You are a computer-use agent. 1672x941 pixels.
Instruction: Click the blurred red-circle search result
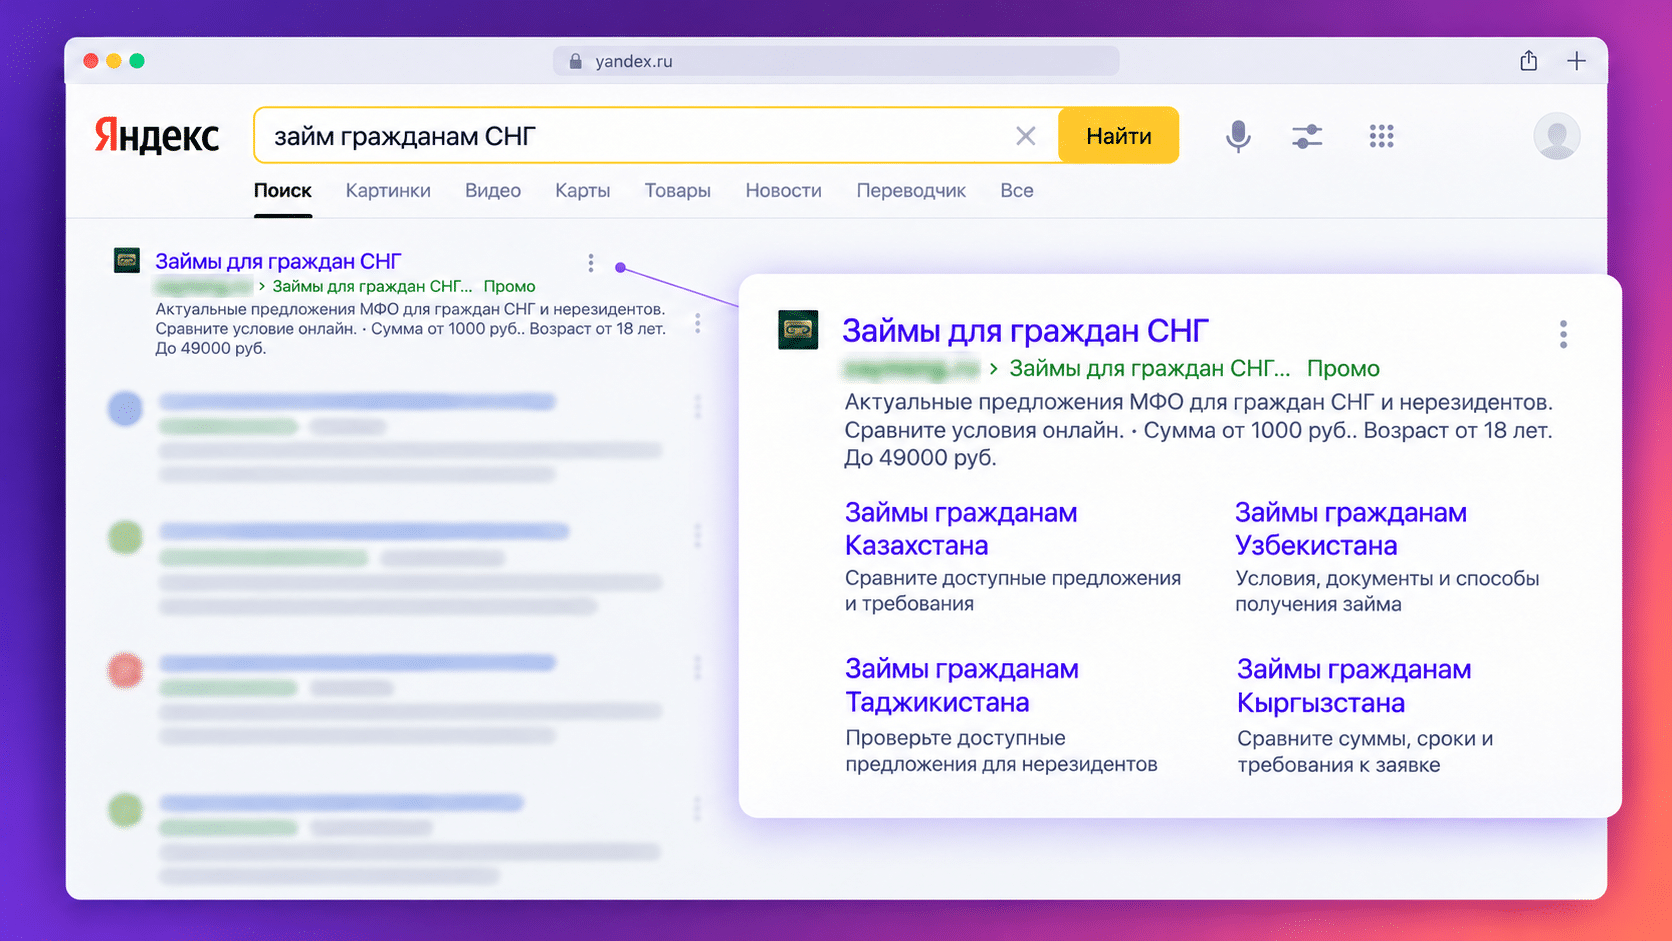[385, 698]
